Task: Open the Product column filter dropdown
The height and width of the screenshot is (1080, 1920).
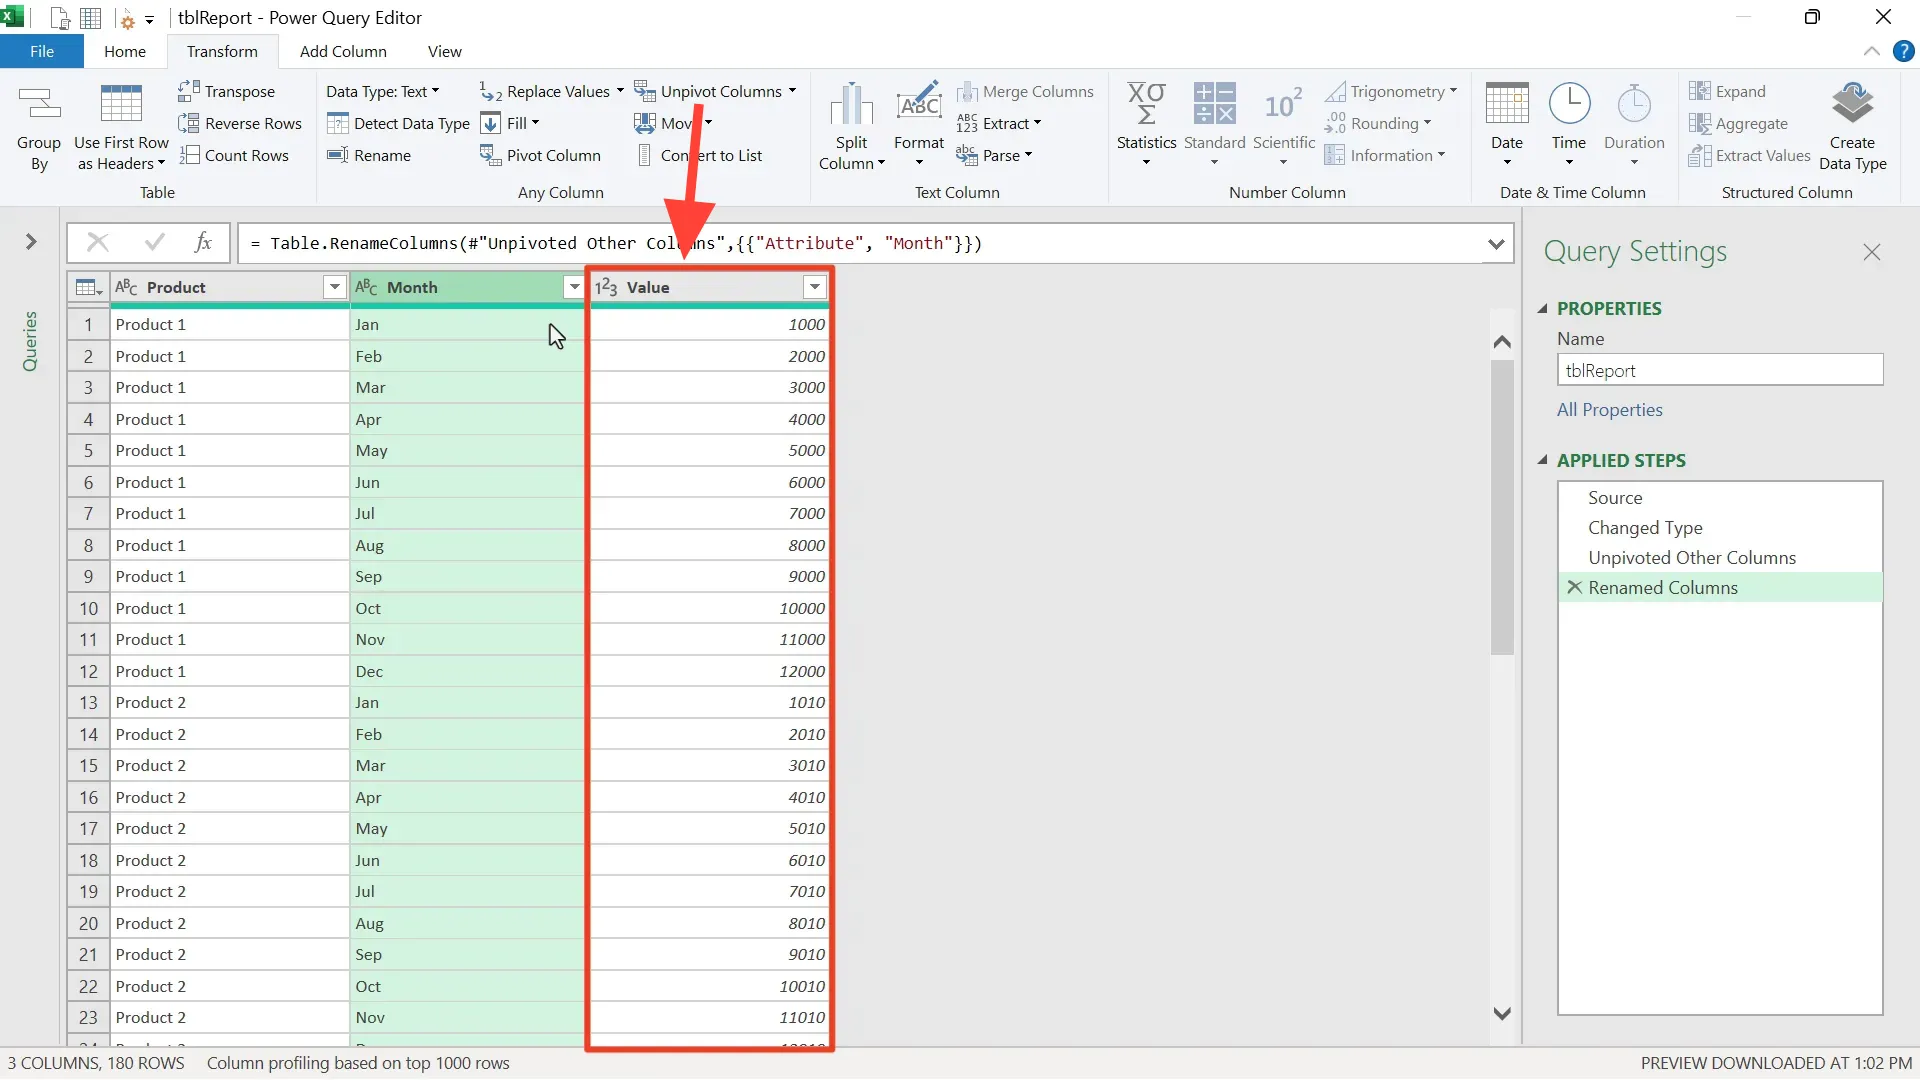Action: (334, 288)
